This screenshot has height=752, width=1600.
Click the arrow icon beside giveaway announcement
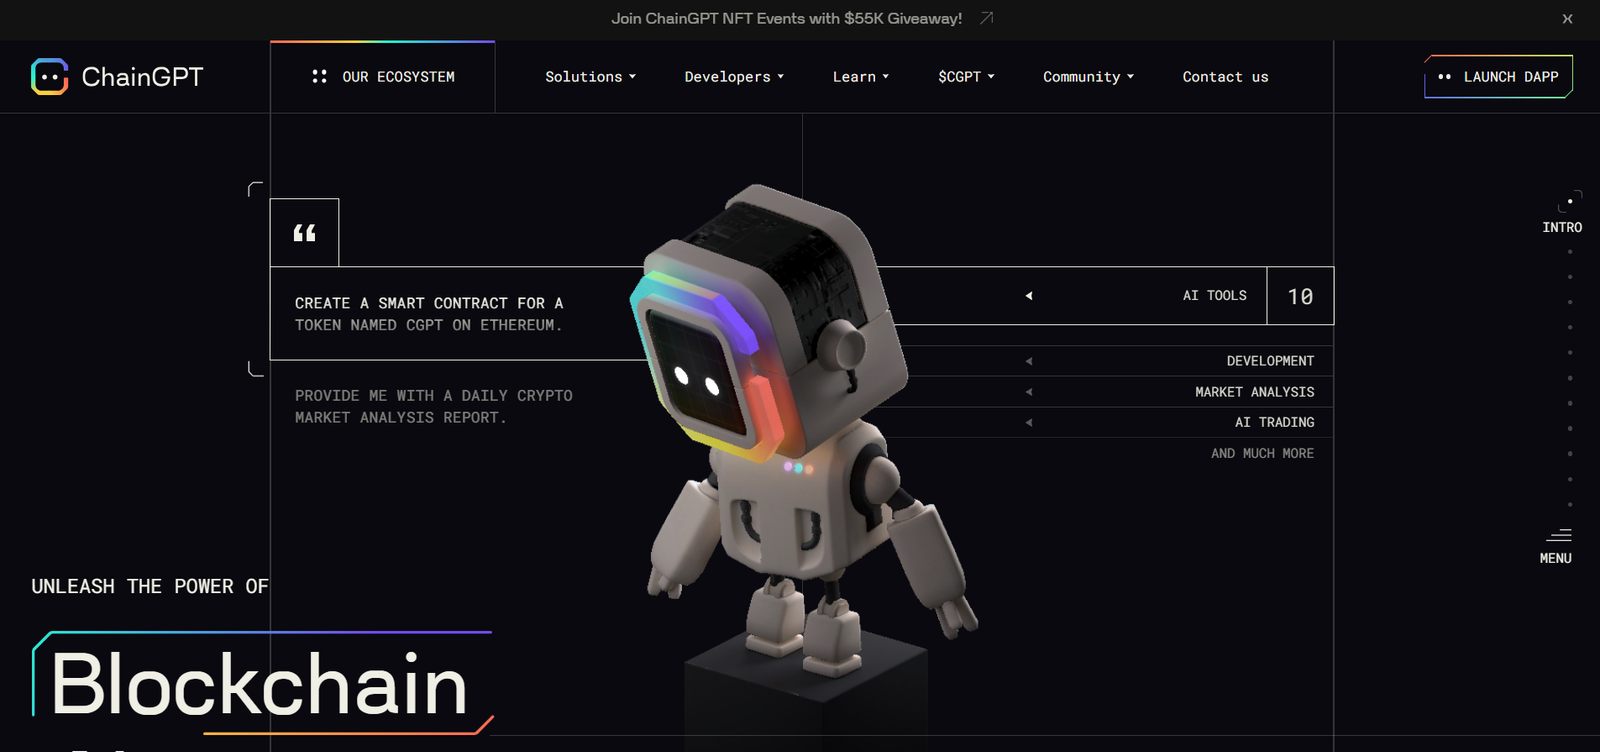coord(986,18)
